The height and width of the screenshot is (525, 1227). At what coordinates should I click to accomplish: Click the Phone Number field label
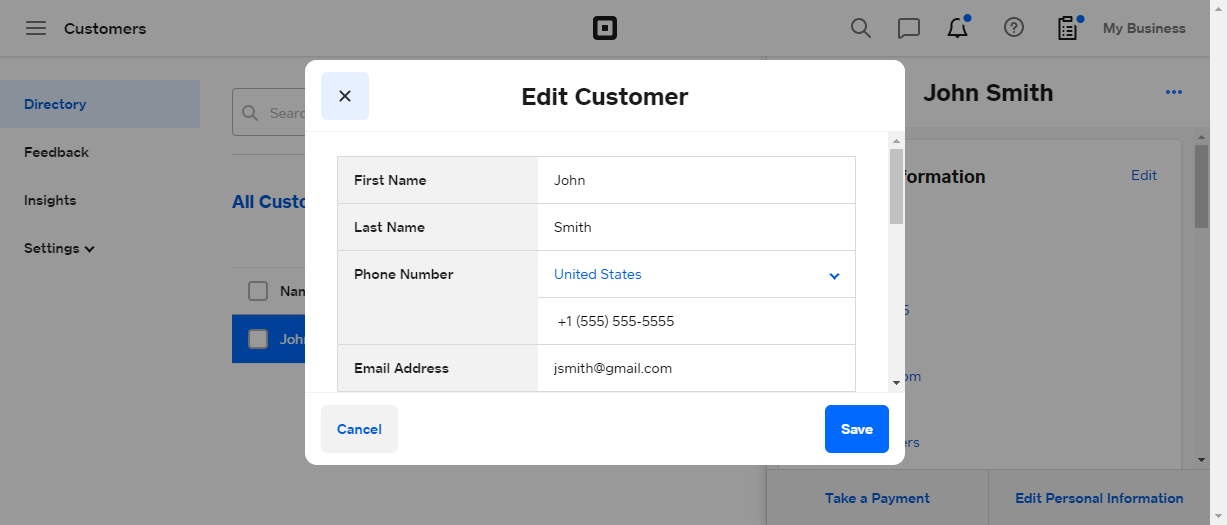pos(404,274)
